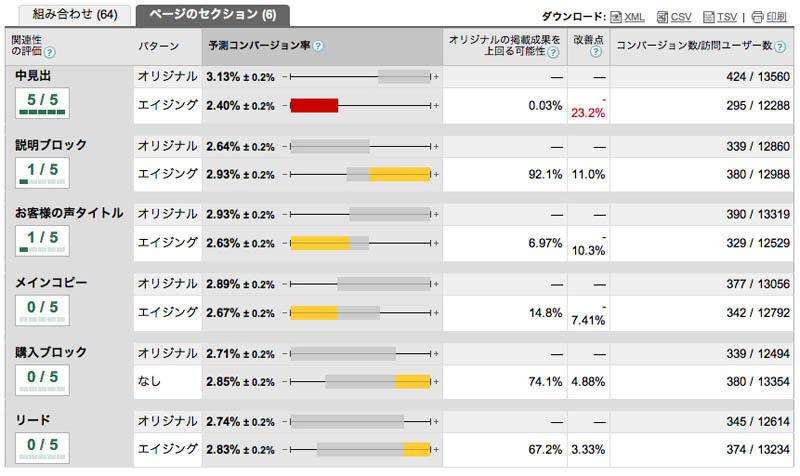
Task: Click the XML download icon
Action: [x=615, y=17]
